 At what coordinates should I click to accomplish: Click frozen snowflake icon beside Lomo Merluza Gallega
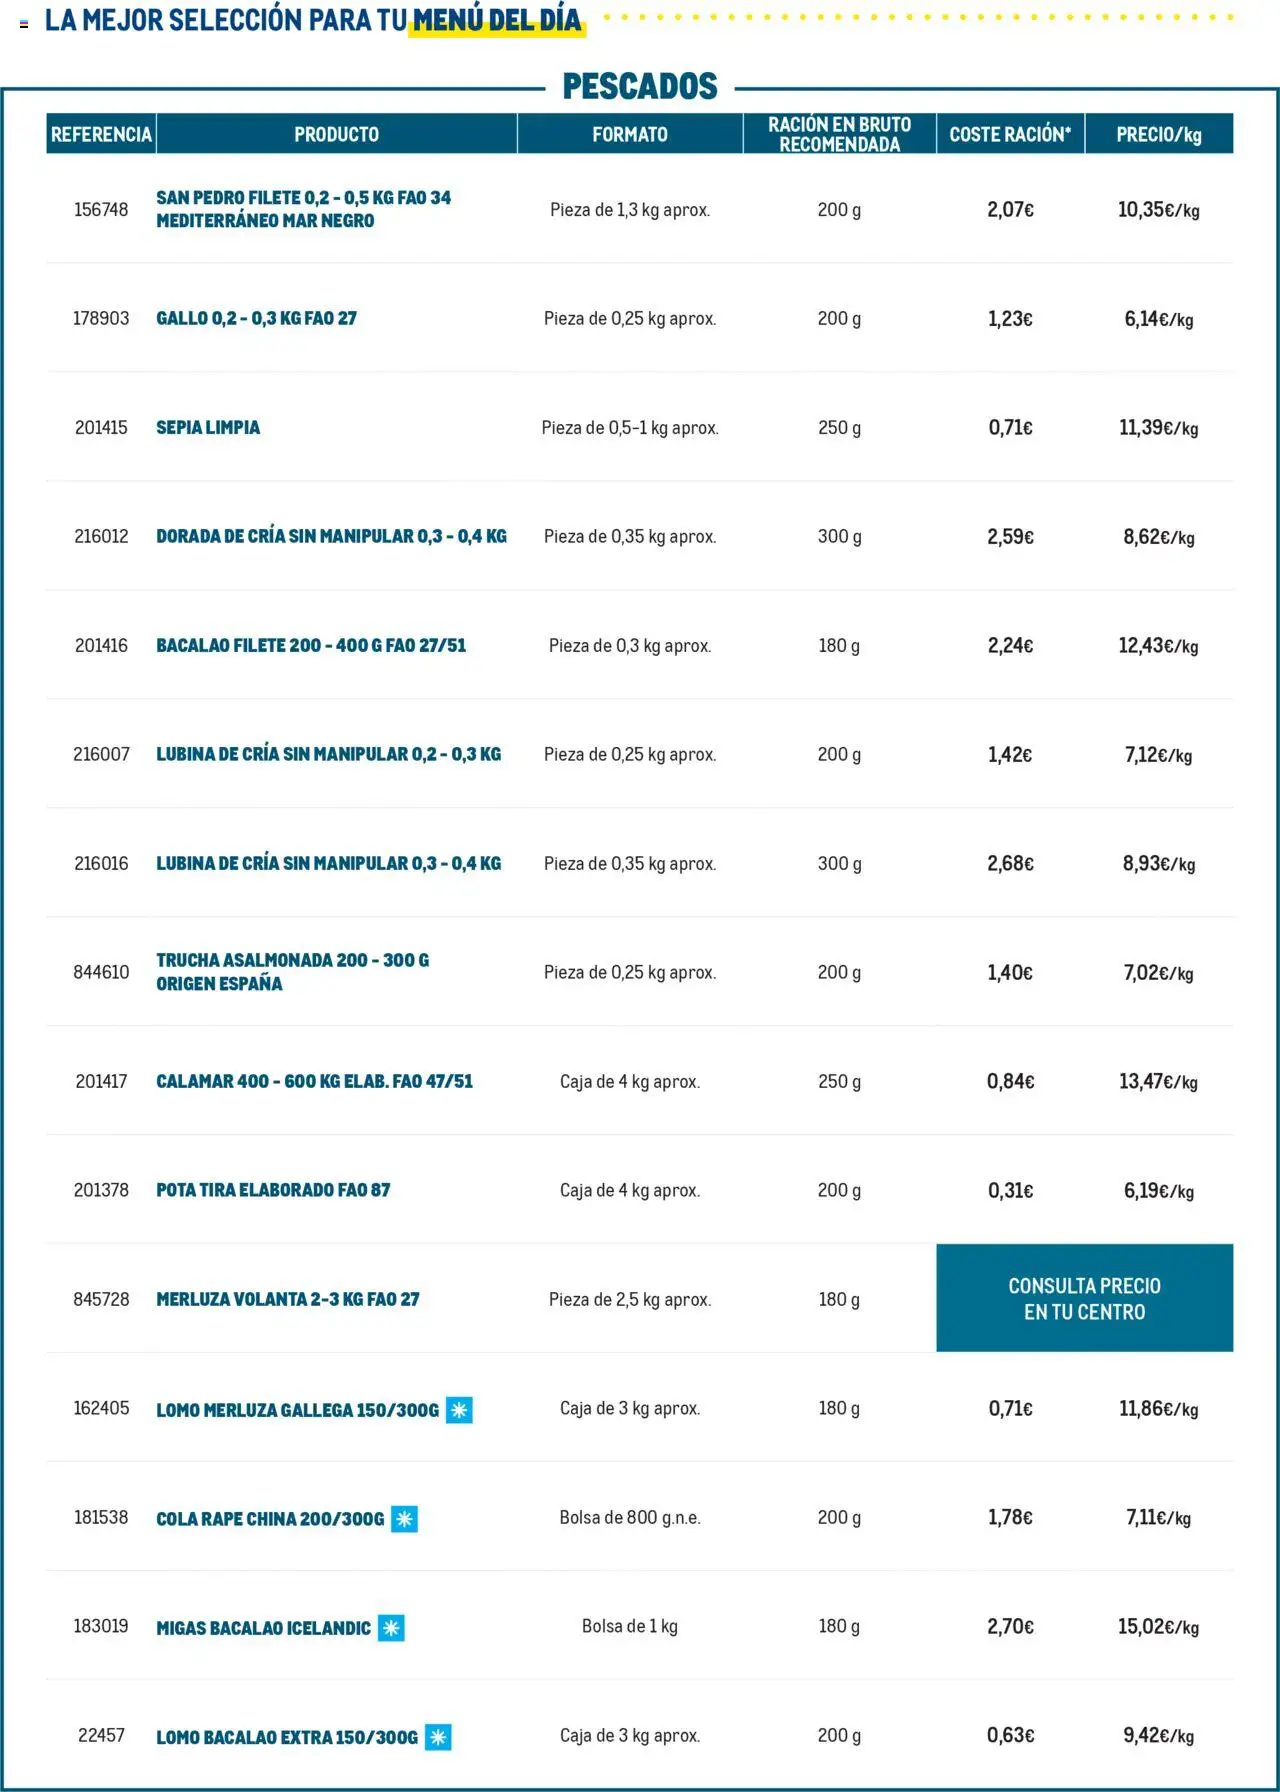459,1410
